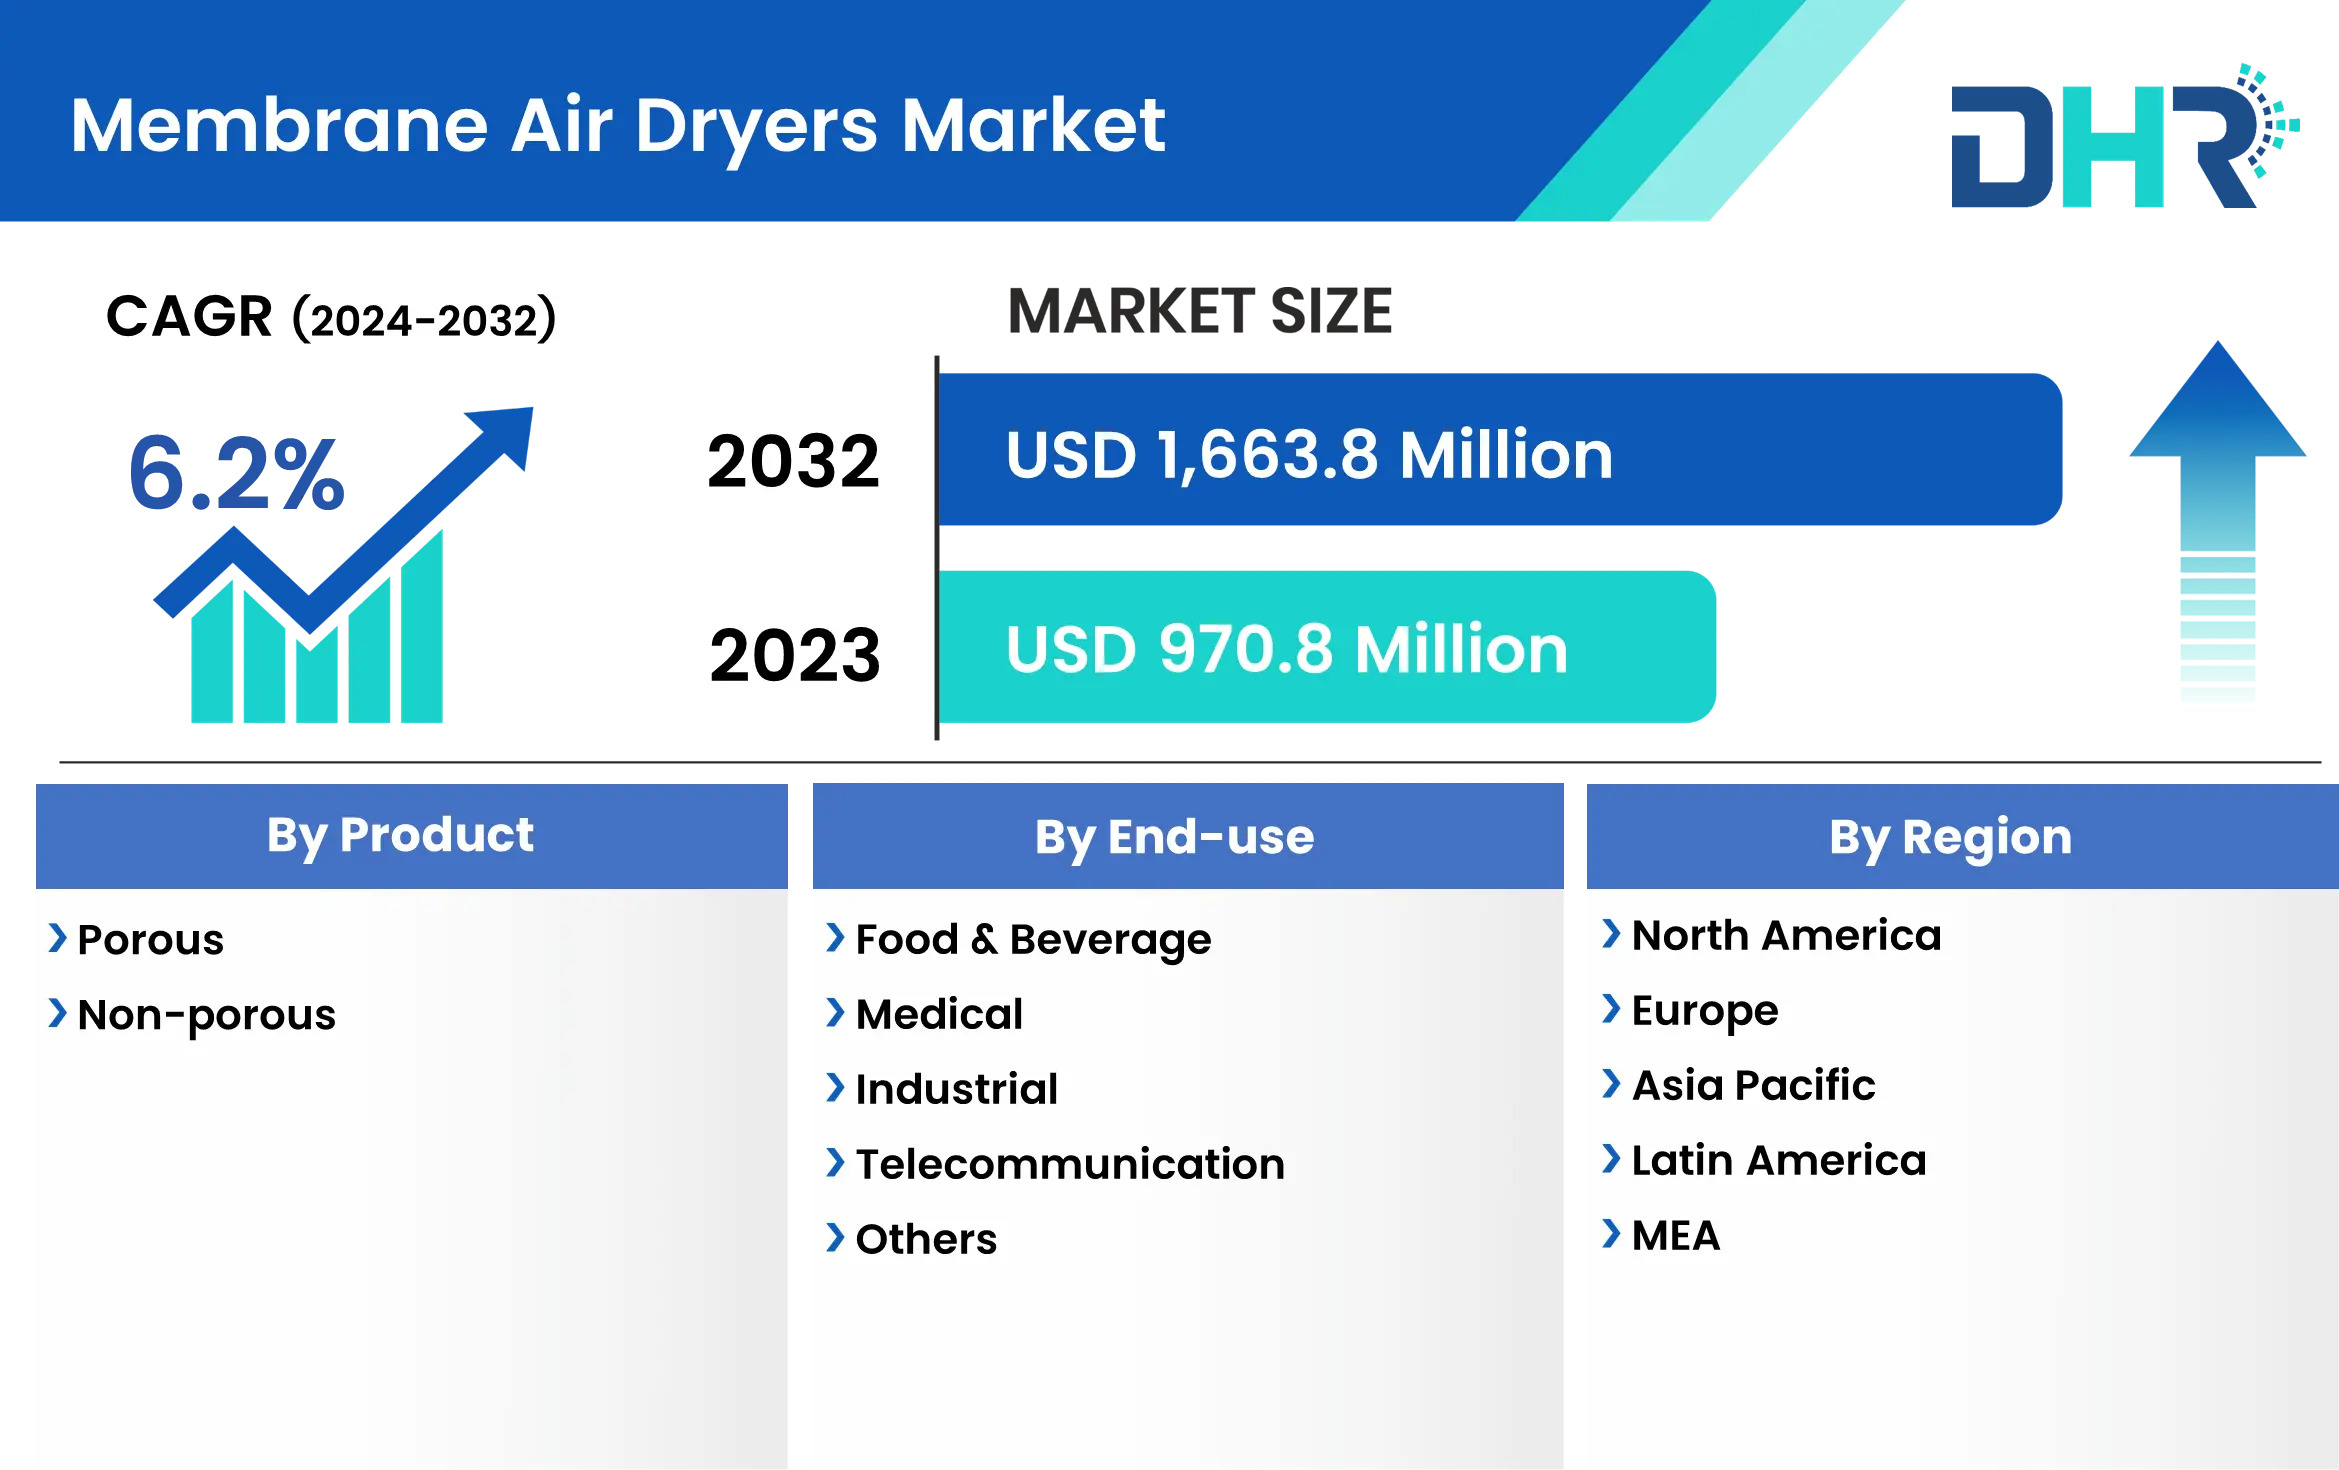
Task: Click the Industrial end-use entry
Action: (x=957, y=1089)
